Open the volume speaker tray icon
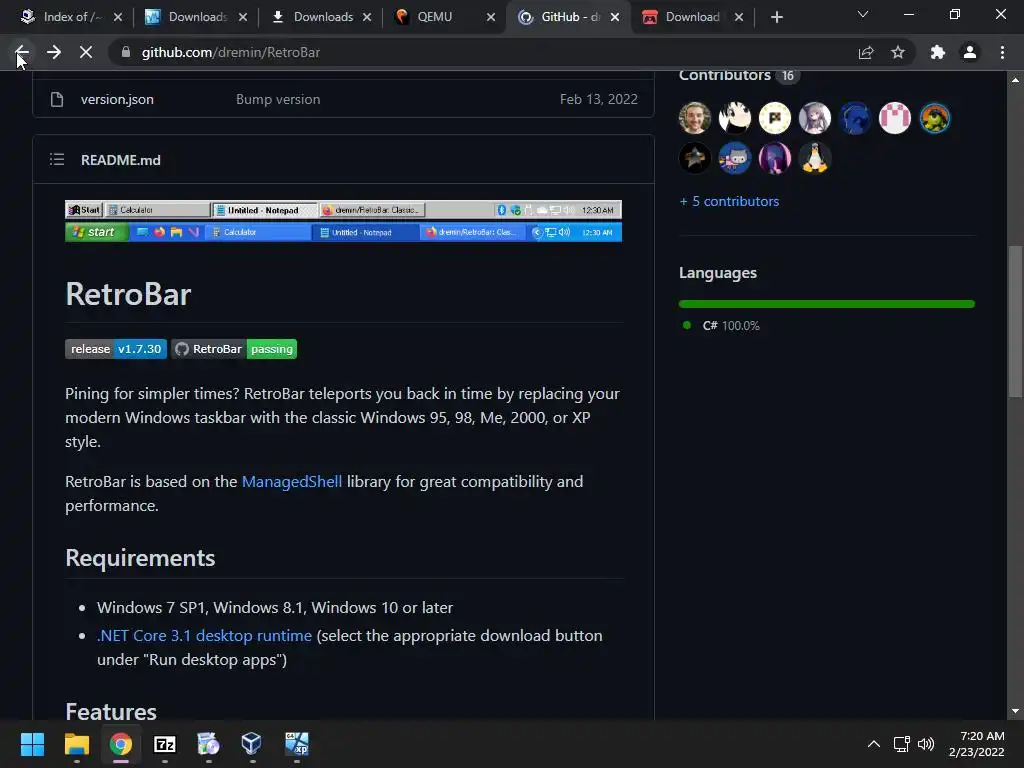This screenshot has width=1024, height=768. tap(926, 744)
